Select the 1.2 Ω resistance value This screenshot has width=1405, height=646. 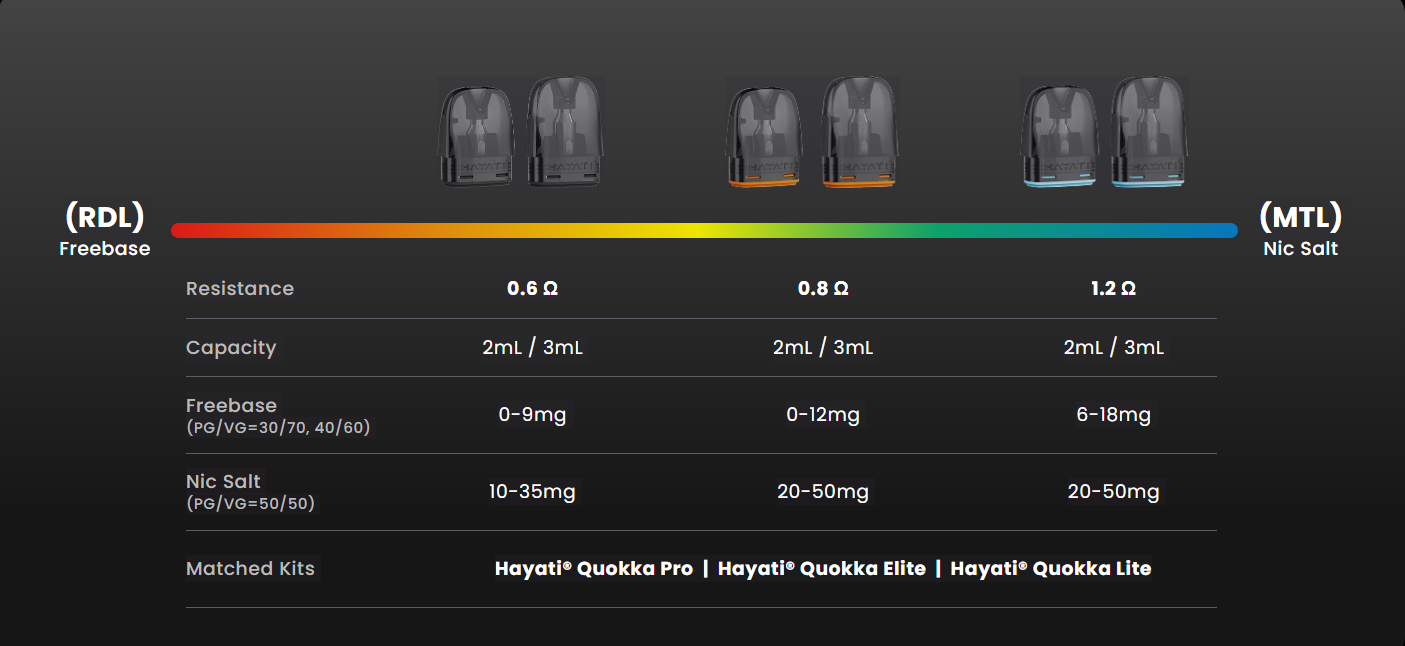click(x=1113, y=289)
